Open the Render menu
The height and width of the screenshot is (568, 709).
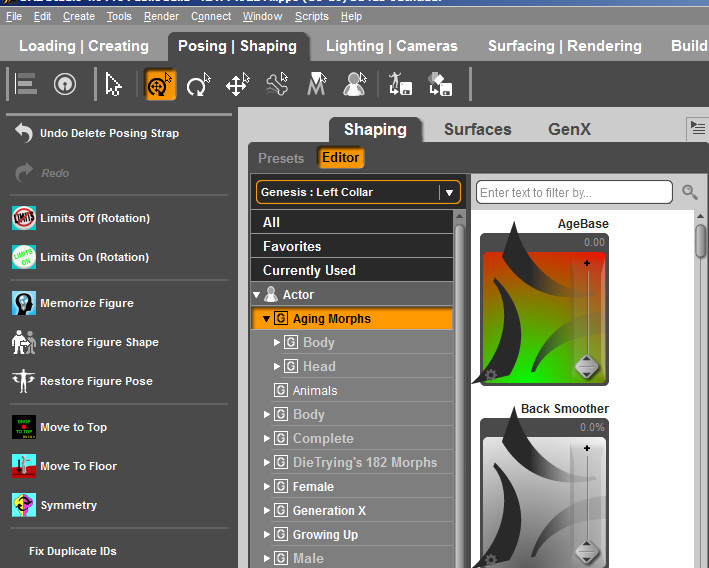click(x=161, y=16)
